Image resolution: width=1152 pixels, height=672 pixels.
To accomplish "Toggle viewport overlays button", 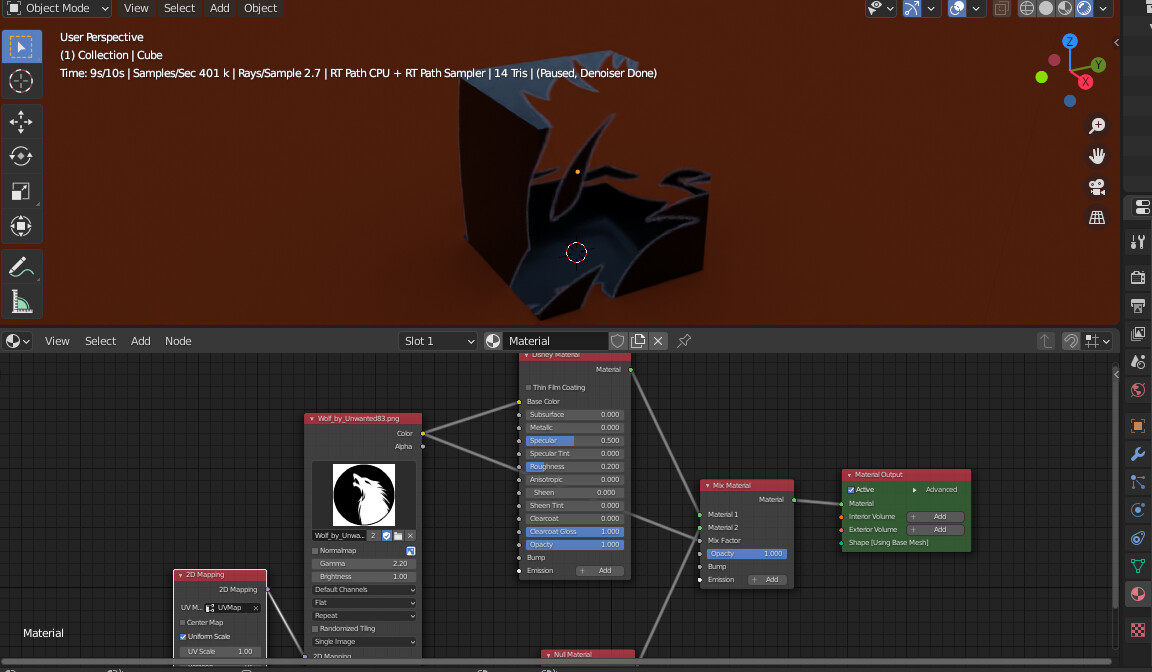I will point(957,8).
